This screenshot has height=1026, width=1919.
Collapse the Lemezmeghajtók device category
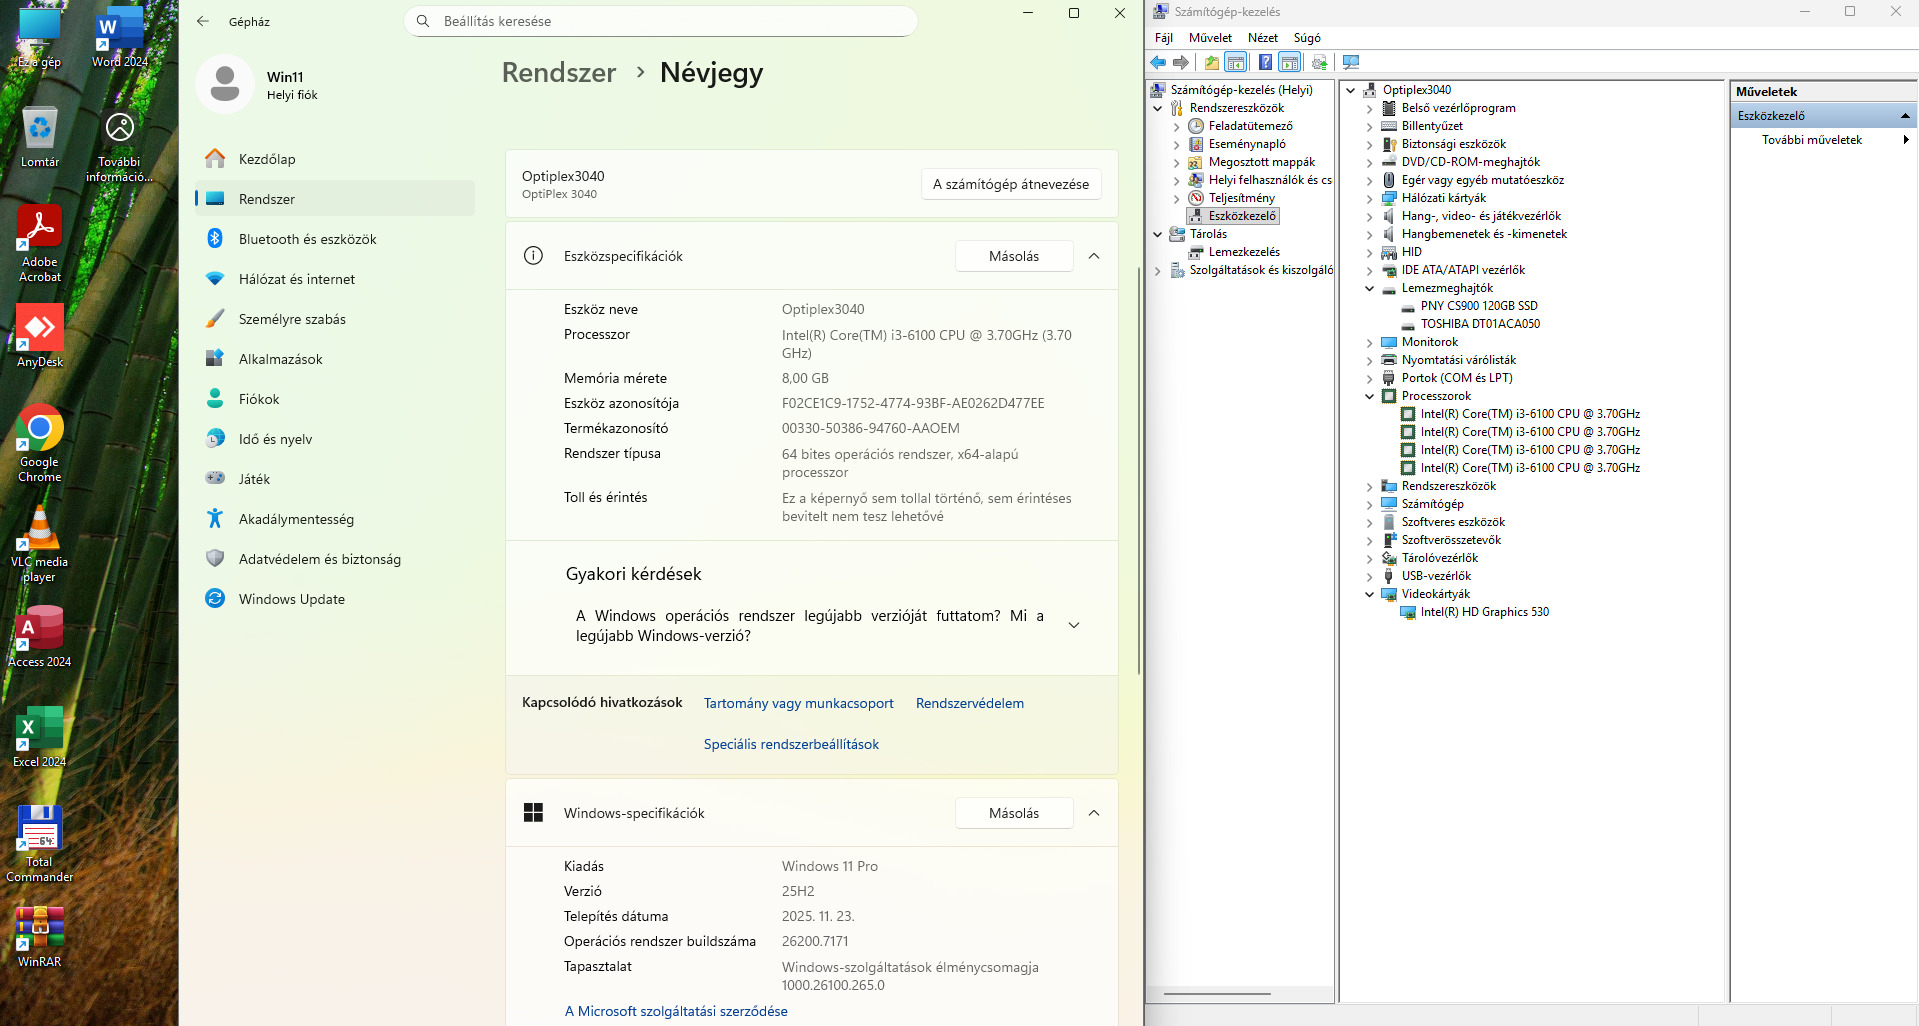[1370, 288]
